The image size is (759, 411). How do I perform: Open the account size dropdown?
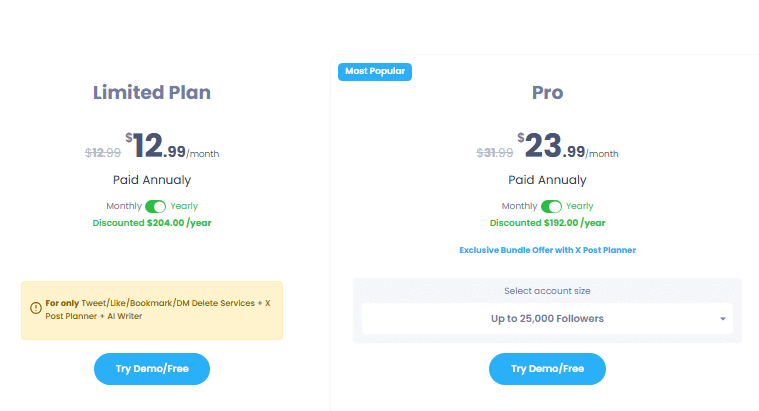pos(546,319)
